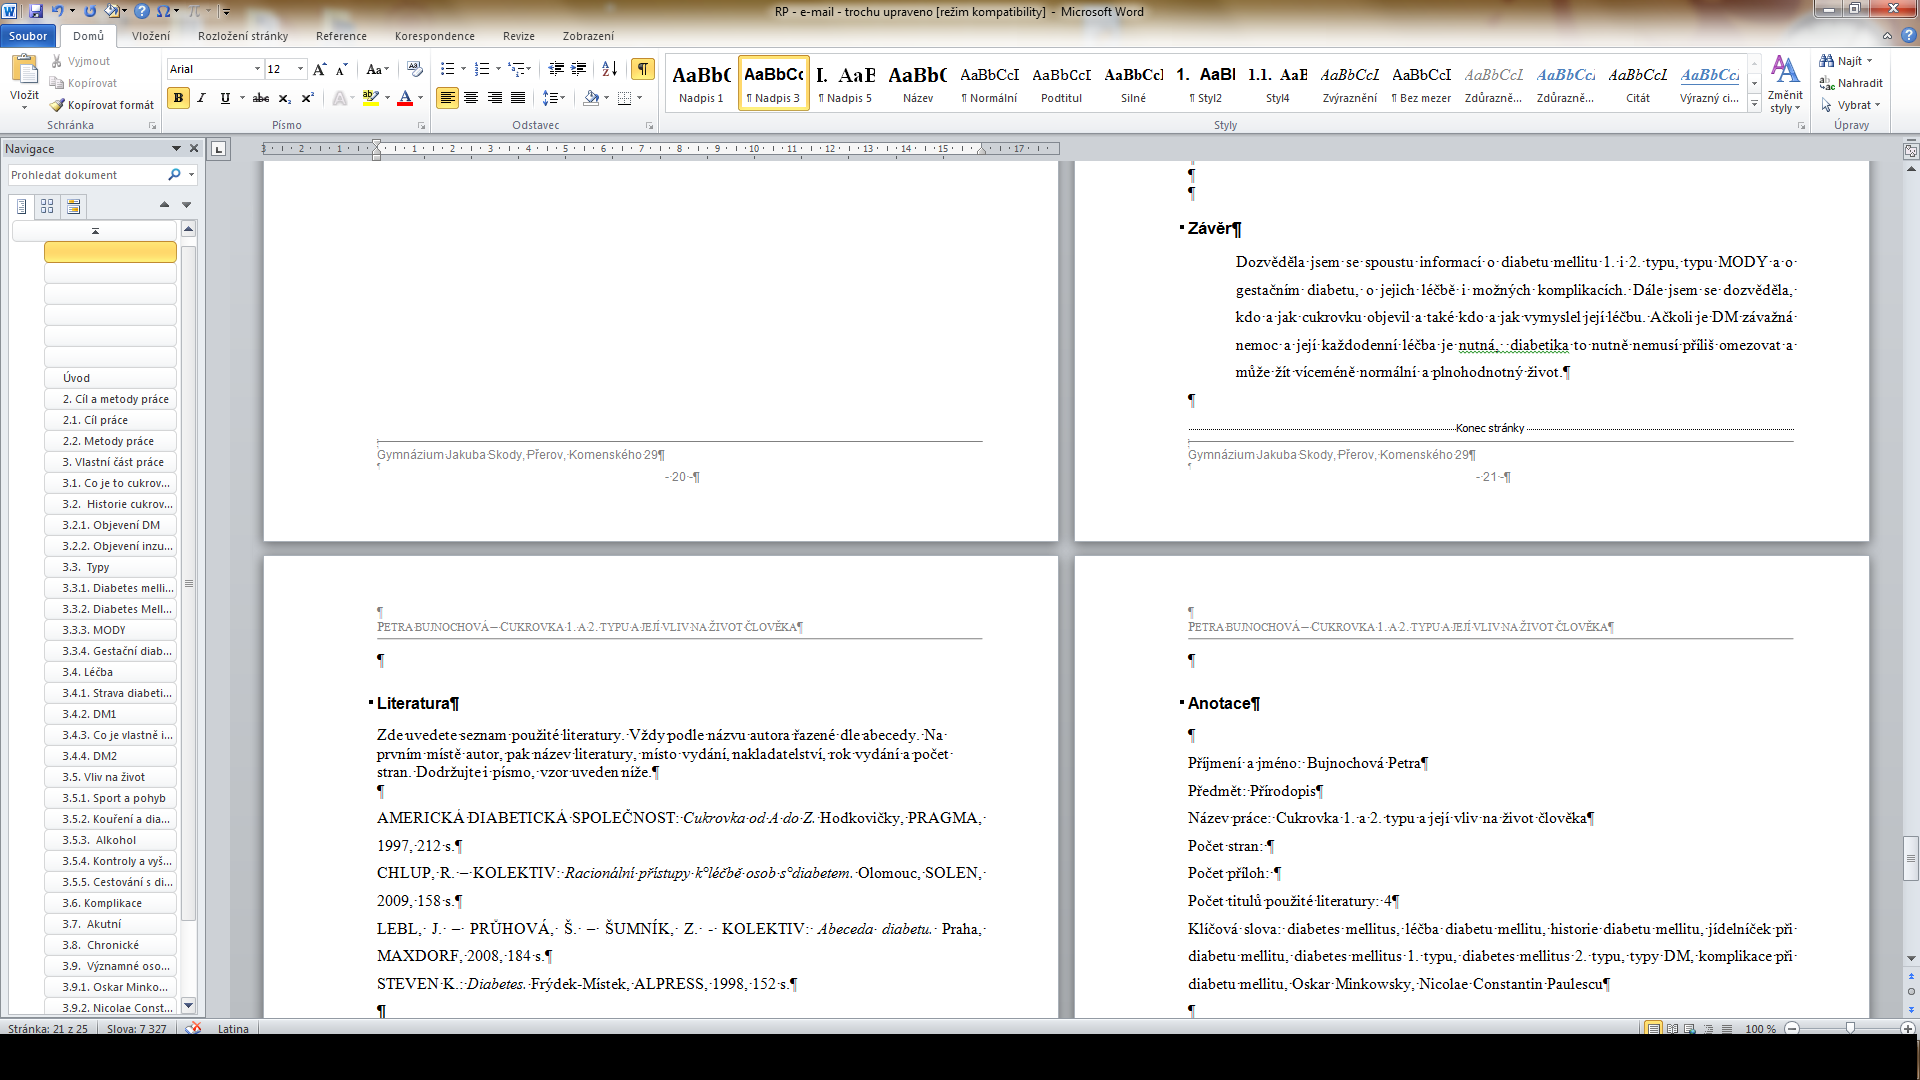Open the font size dropdown
Screen dimensions: 1920x1080
[x=300, y=69]
